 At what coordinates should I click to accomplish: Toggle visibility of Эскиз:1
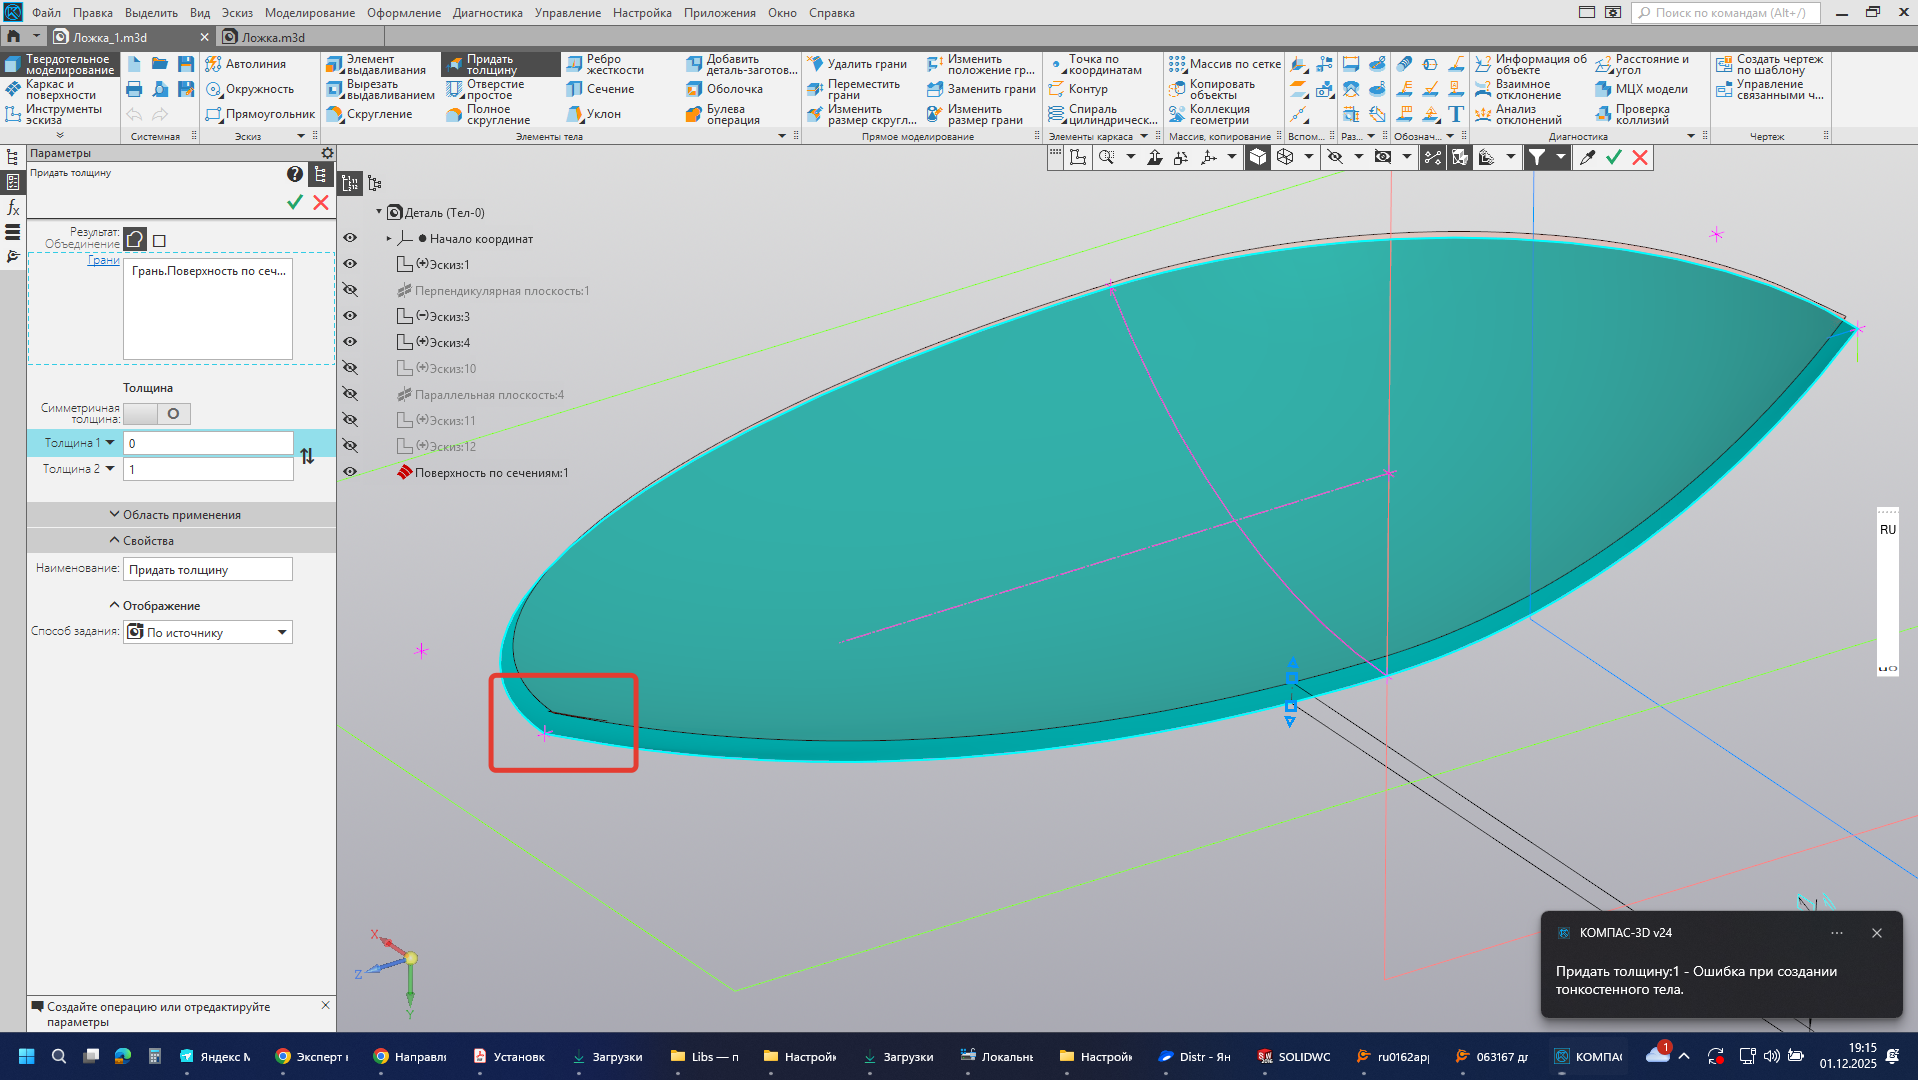coord(350,264)
